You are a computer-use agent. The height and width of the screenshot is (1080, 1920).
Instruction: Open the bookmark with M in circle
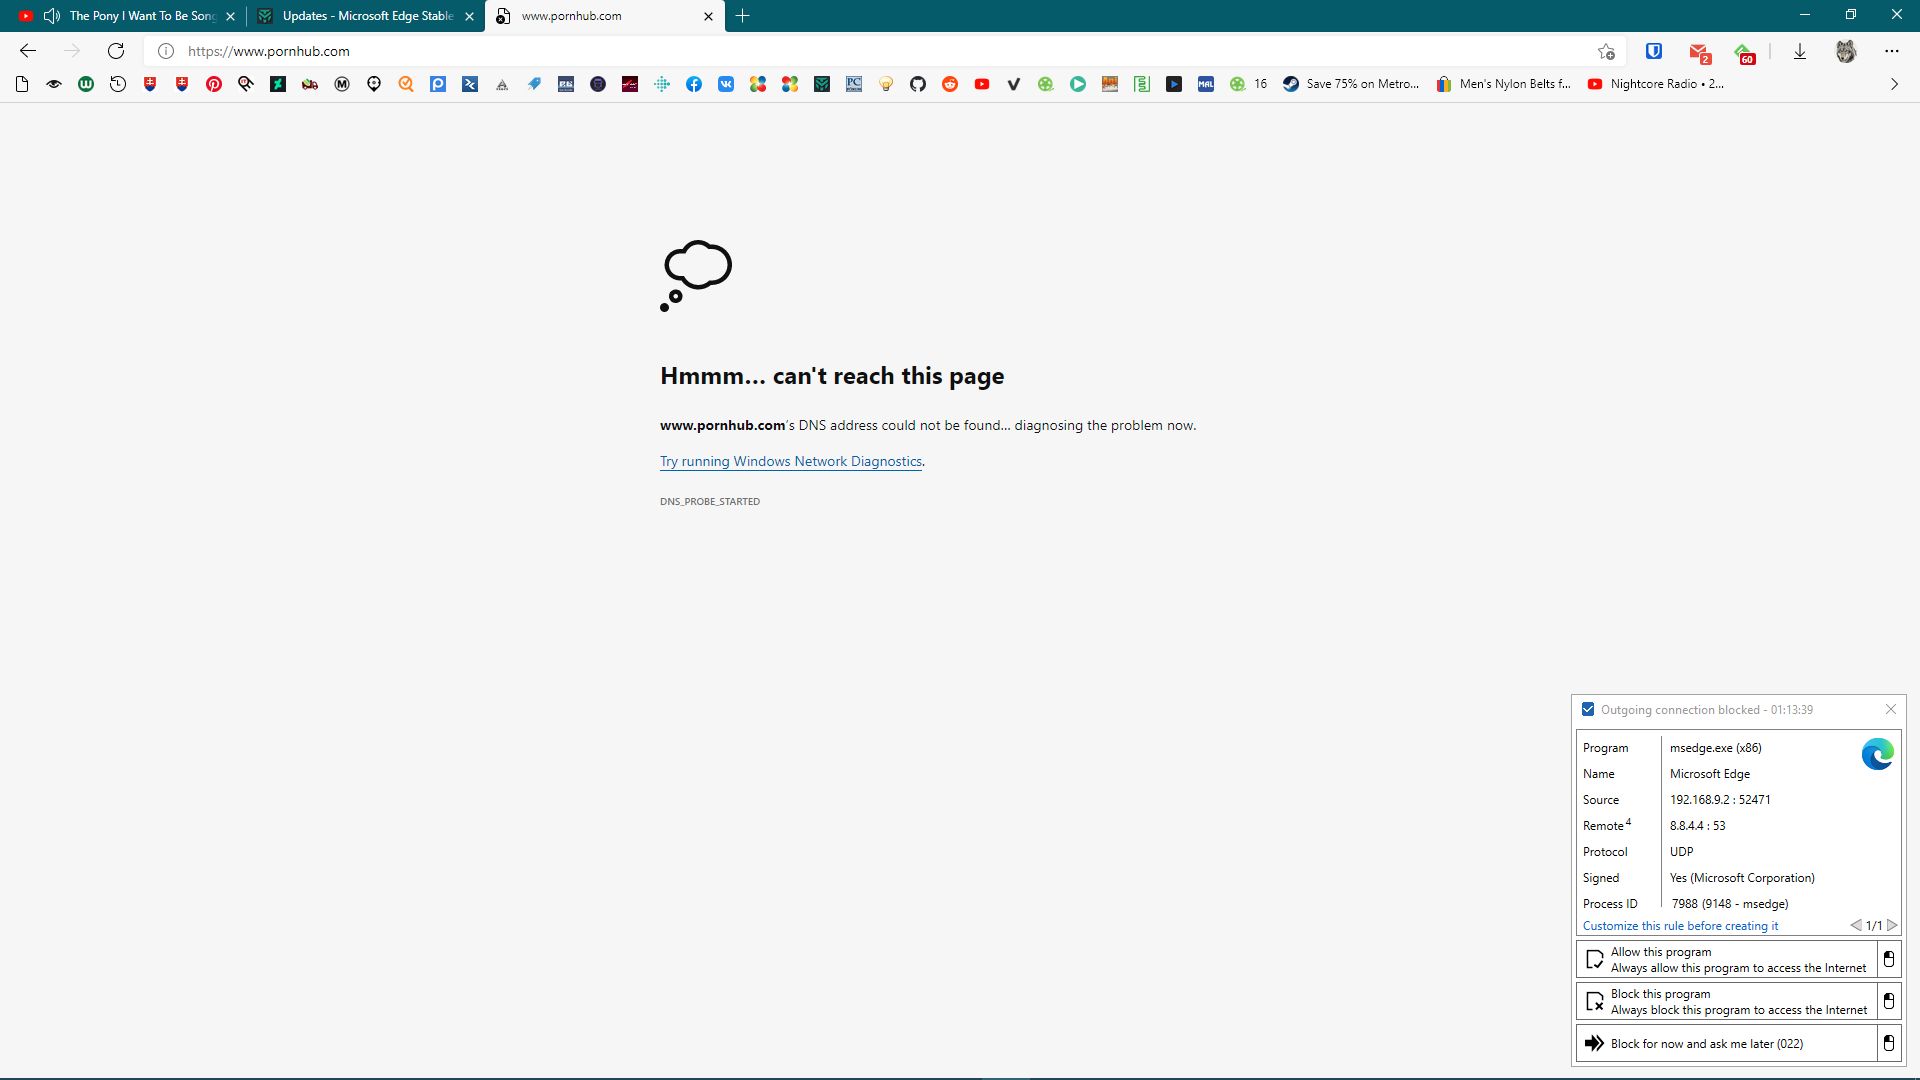(x=342, y=84)
